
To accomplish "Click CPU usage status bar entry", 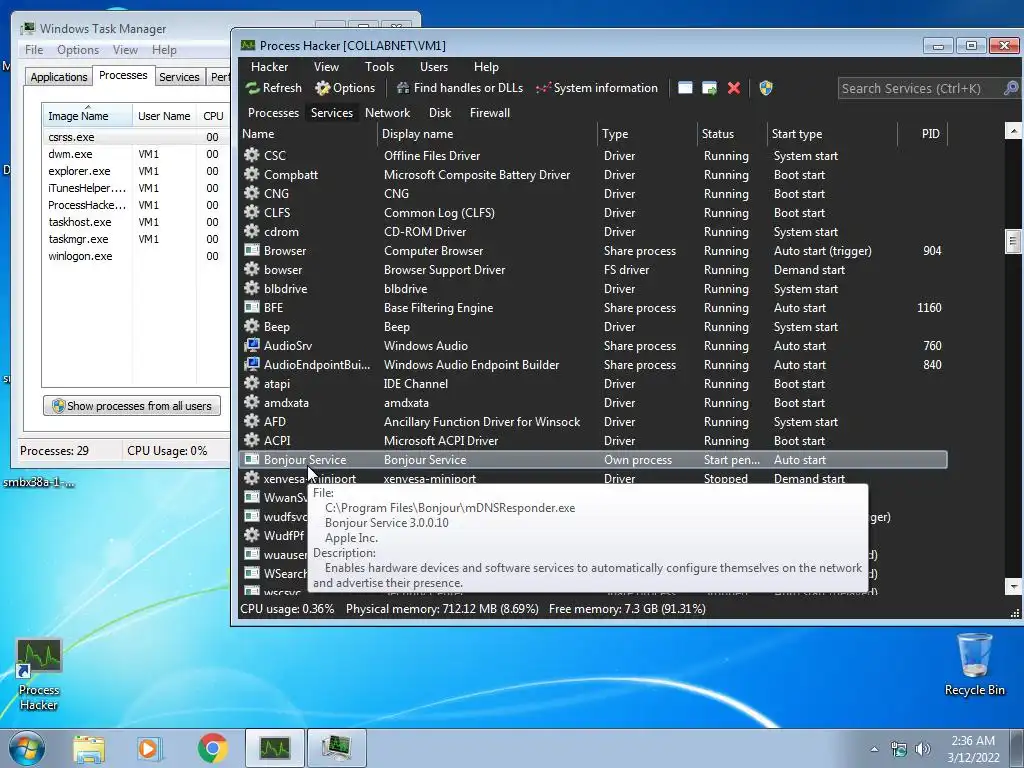I will [x=287, y=609].
